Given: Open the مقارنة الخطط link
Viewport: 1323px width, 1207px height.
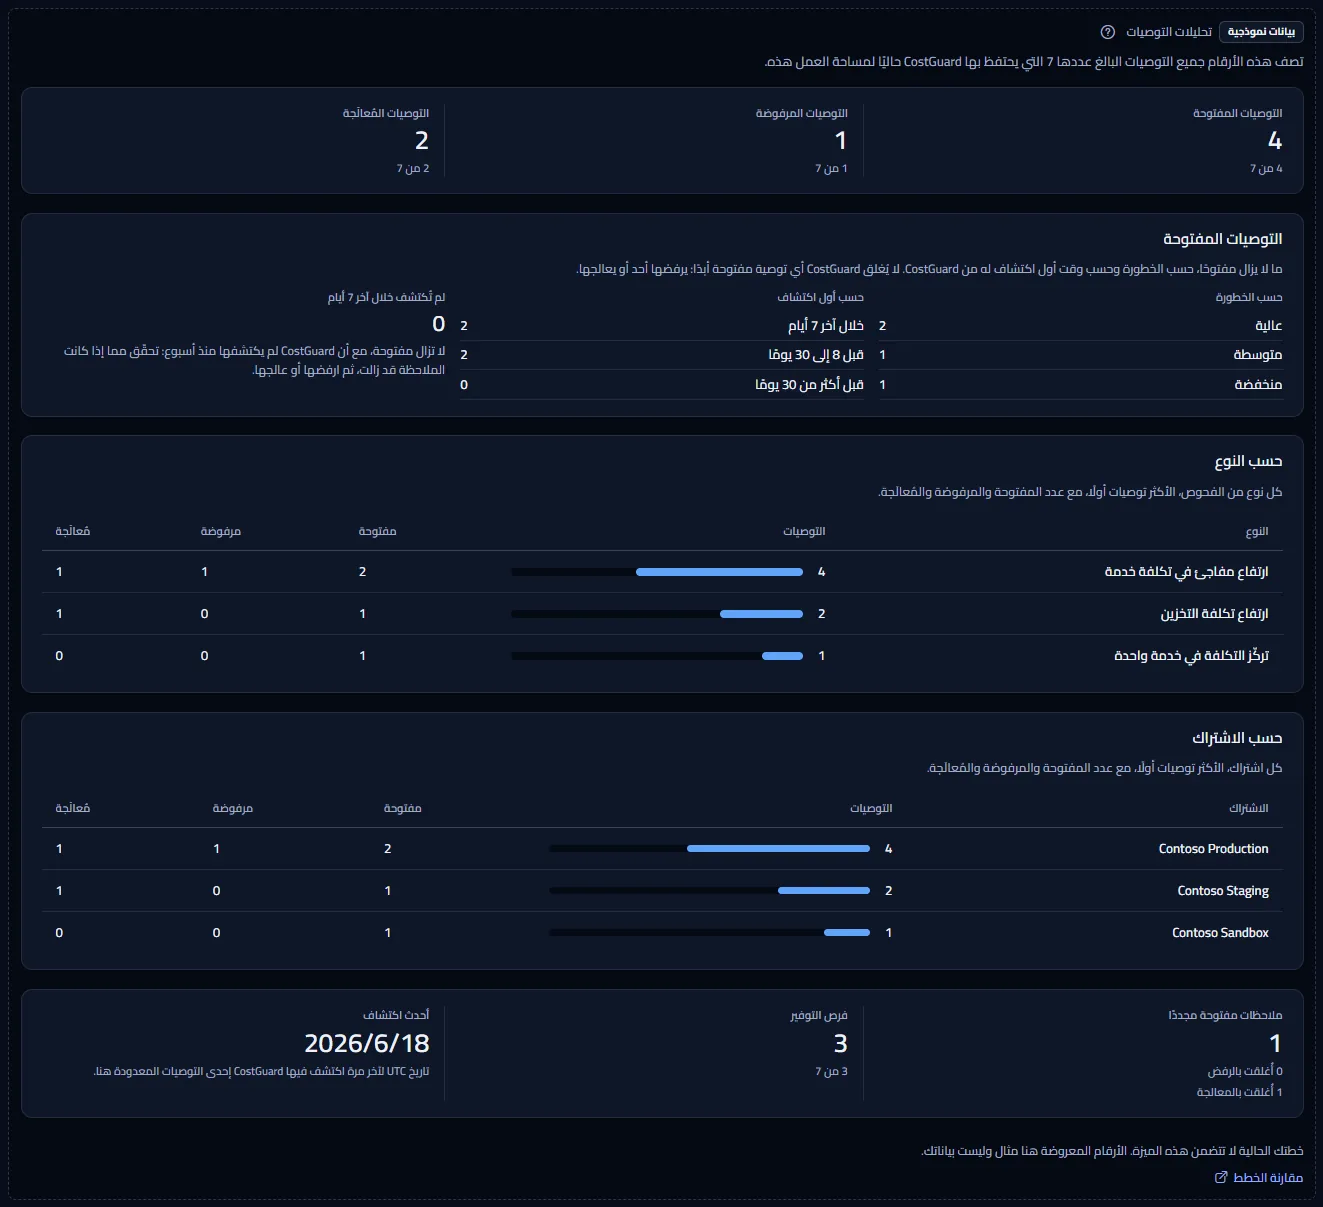Looking at the screenshot, I should 1259,1177.
